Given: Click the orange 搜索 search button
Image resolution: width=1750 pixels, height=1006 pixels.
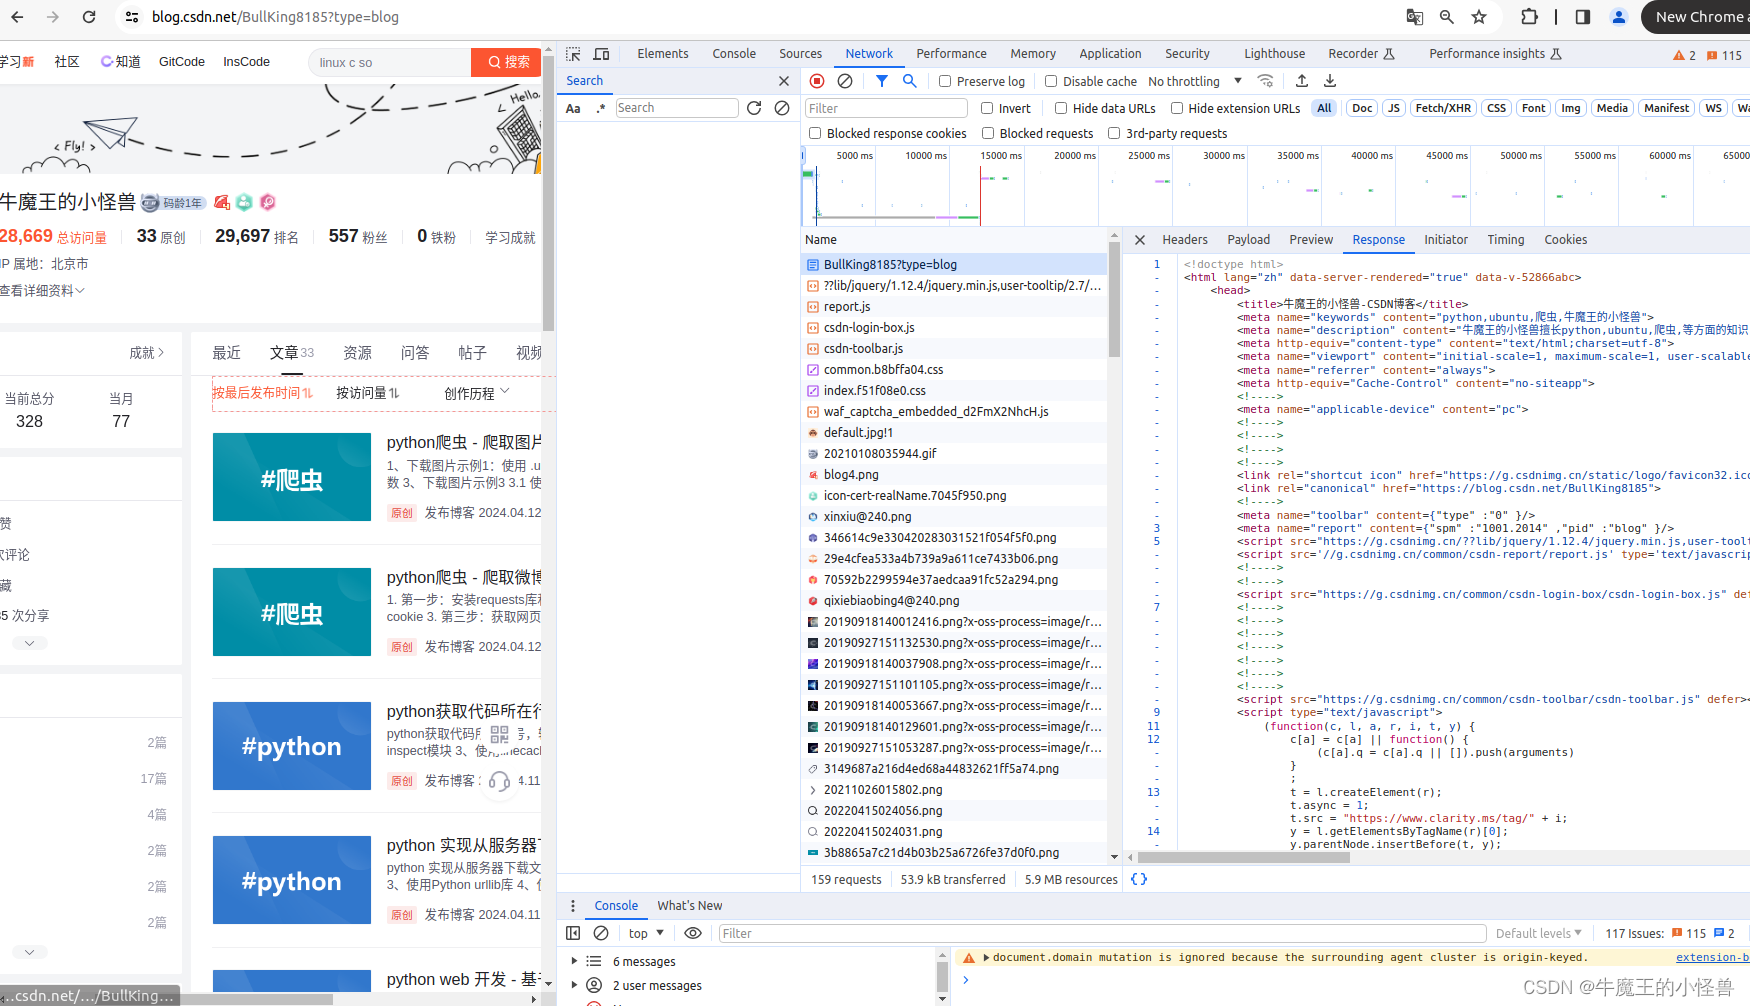Looking at the screenshot, I should tap(506, 62).
